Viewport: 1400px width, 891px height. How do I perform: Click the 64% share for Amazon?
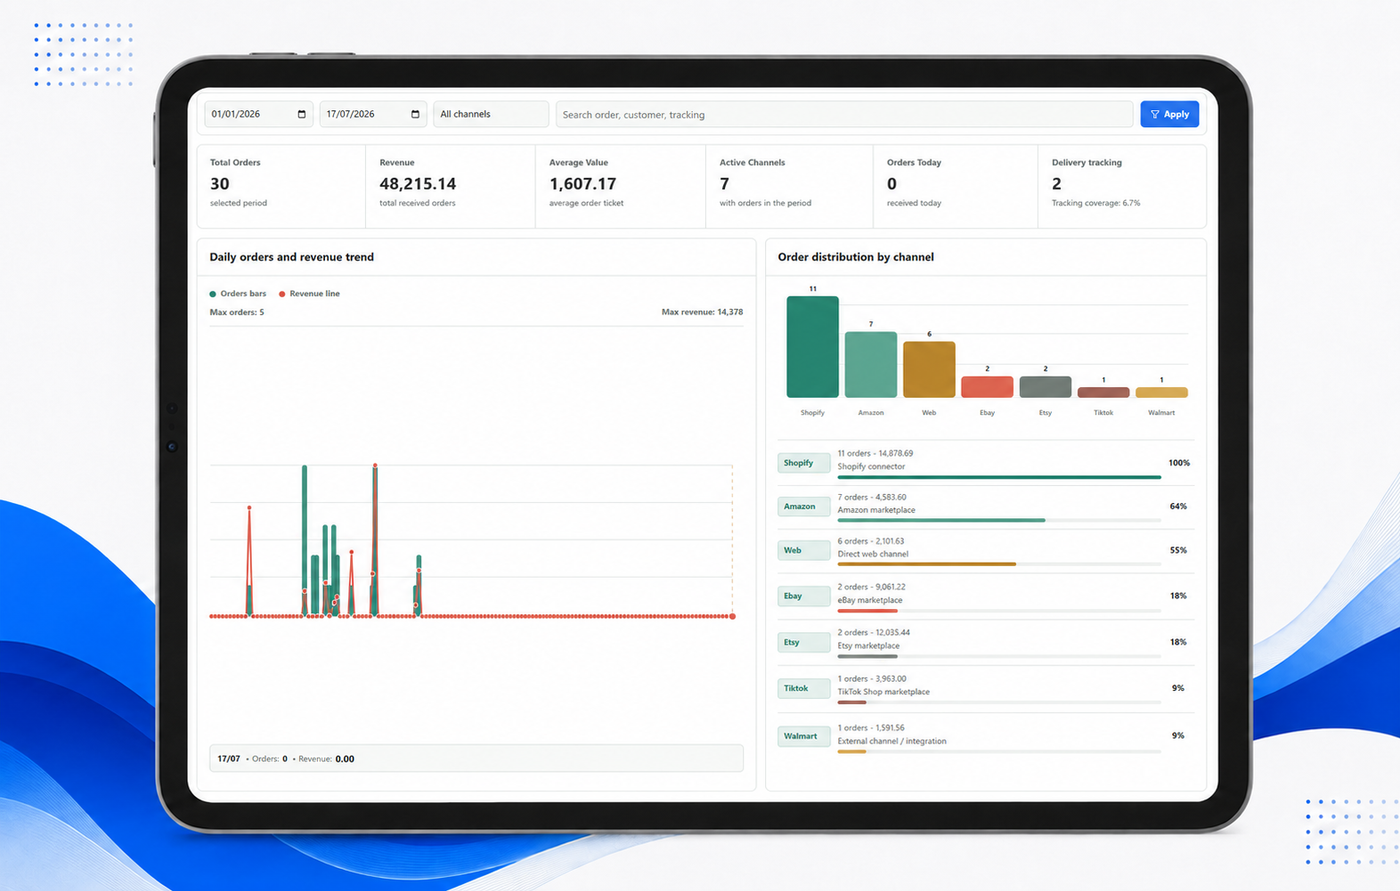(1178, 506)
